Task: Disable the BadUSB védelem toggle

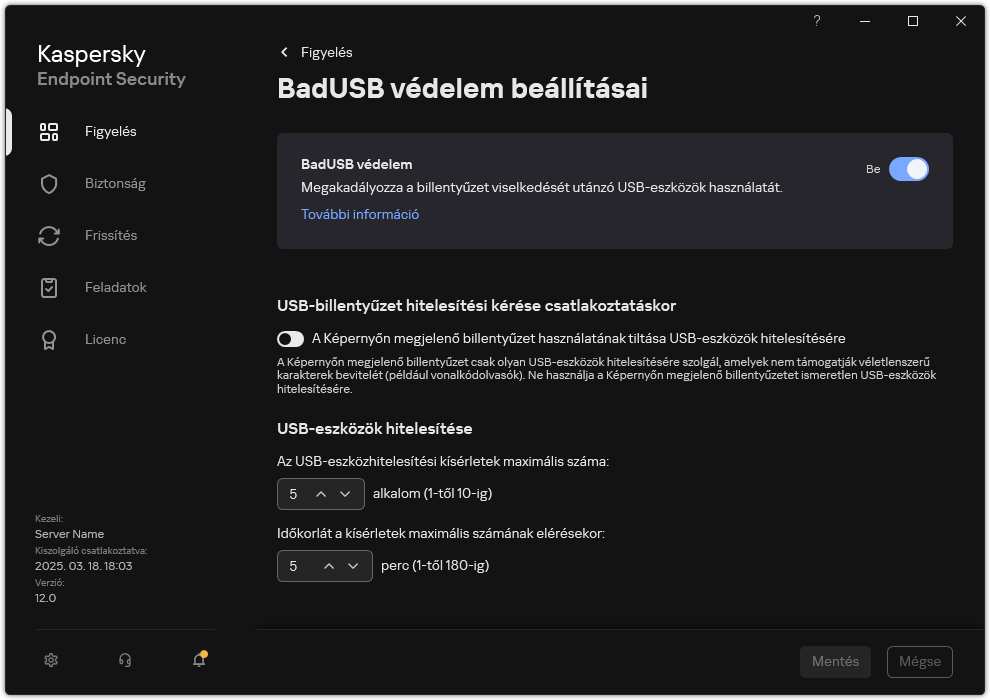Action: pos(910,169)
